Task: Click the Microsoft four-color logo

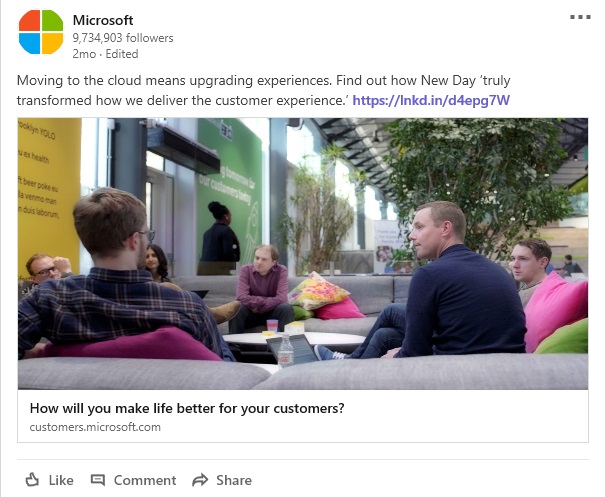Action: [x=41, y=32]
